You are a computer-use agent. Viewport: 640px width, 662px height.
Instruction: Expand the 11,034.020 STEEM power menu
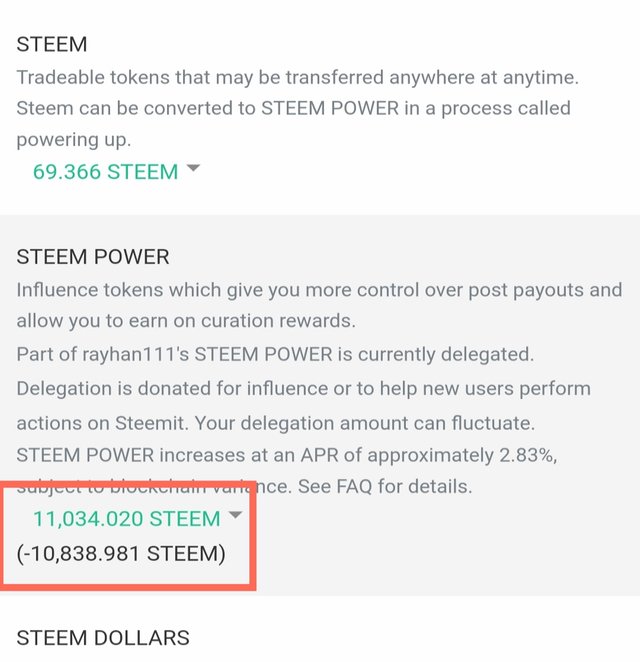tap(126, 518)
